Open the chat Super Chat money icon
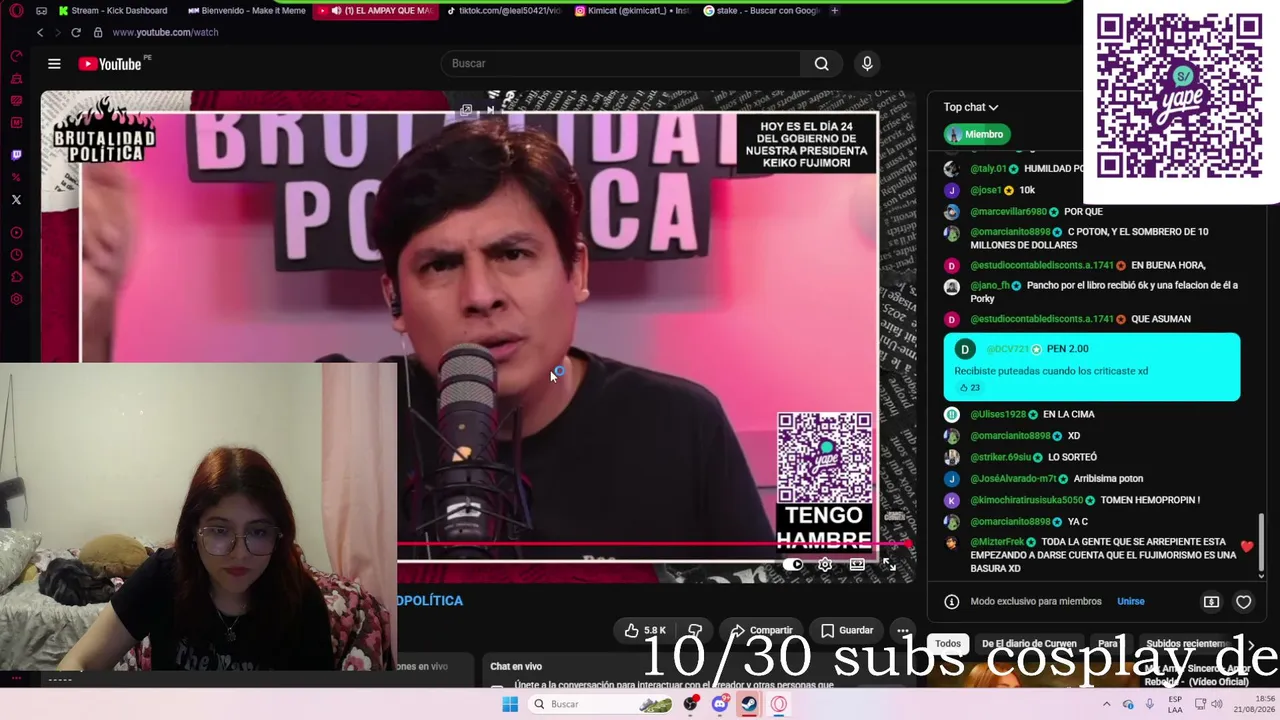1280x720 pixels. [x=1211, y=602]
